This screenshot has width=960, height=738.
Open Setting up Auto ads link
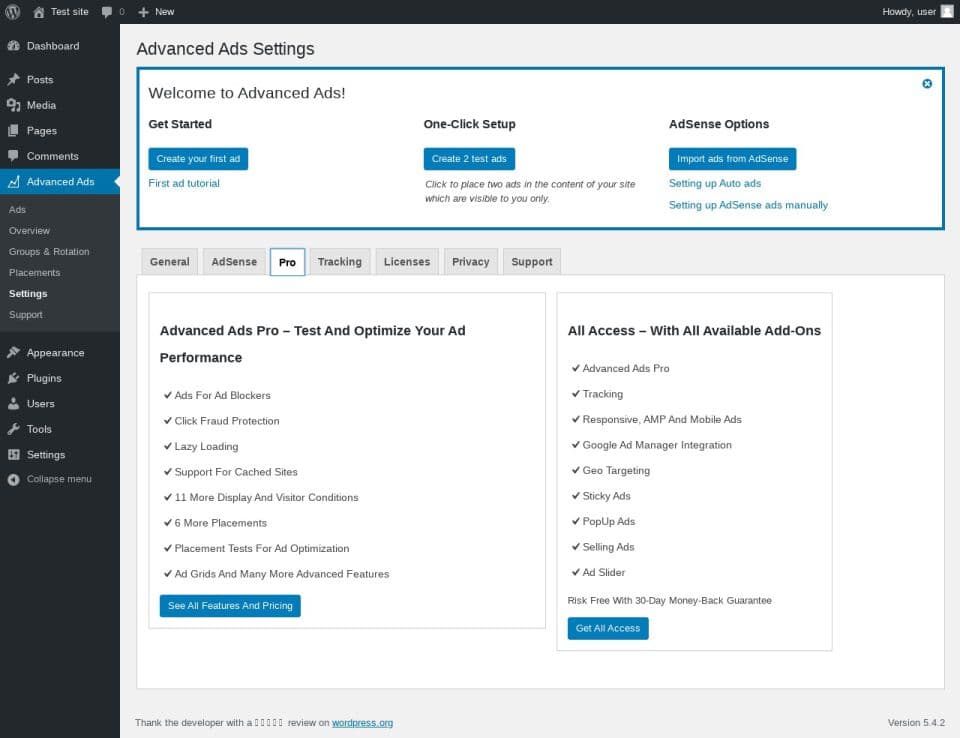point(714,183)
